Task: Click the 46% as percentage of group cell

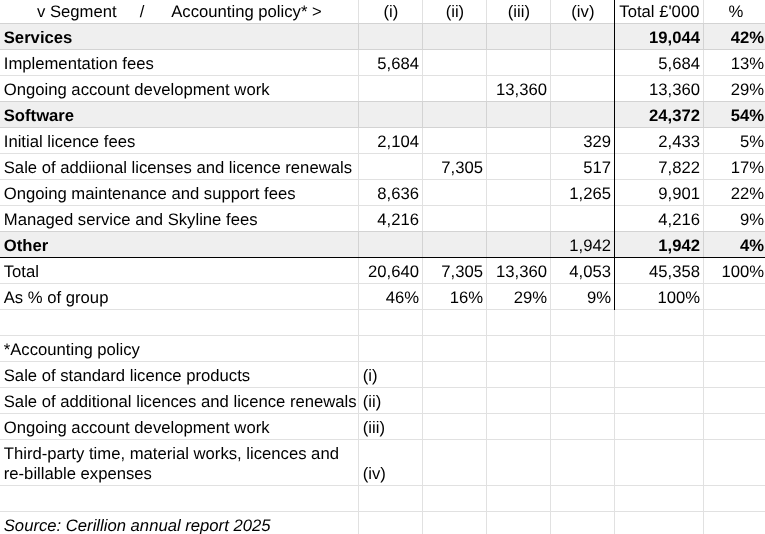Action: tap(402, 297)
